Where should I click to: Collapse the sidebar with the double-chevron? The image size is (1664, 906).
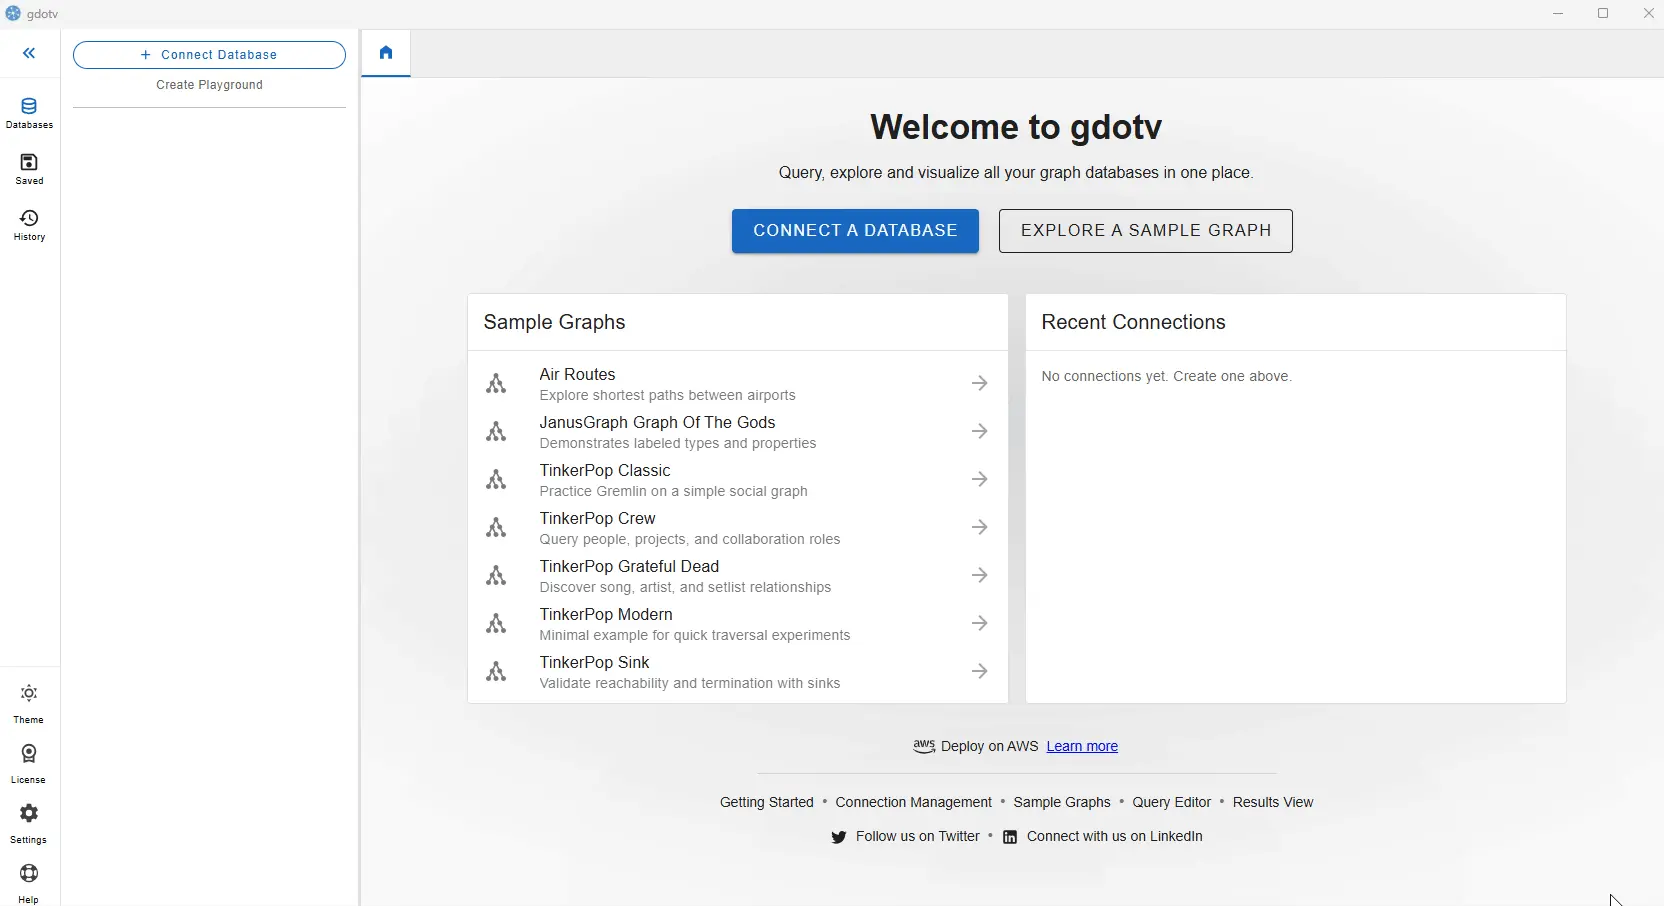[x=29, y=53]
